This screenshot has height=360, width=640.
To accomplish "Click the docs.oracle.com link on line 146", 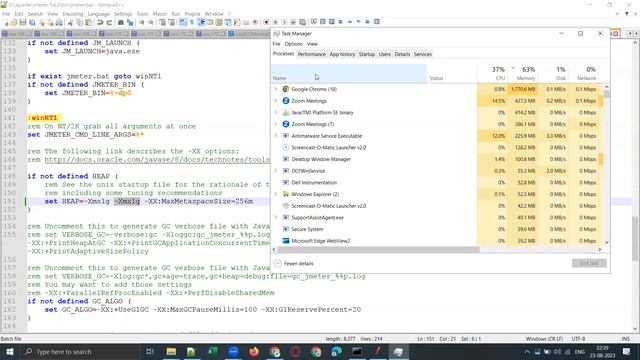I will [x=157, y=160].
